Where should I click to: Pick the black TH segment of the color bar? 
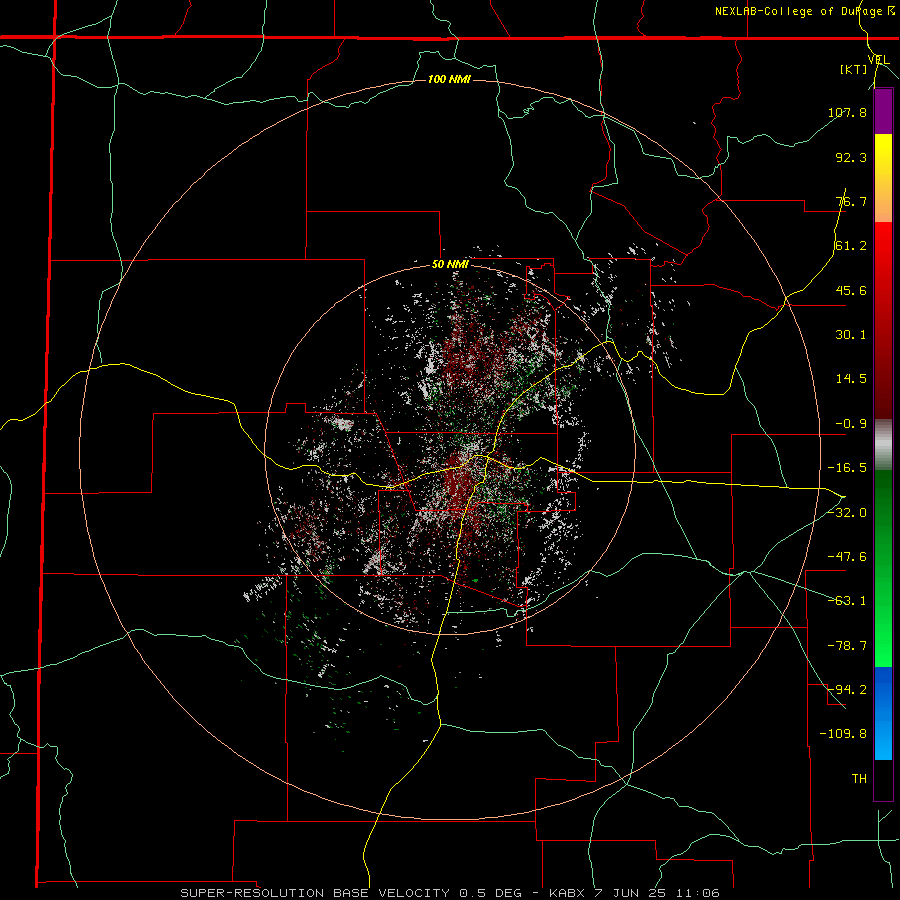point(883,779)
